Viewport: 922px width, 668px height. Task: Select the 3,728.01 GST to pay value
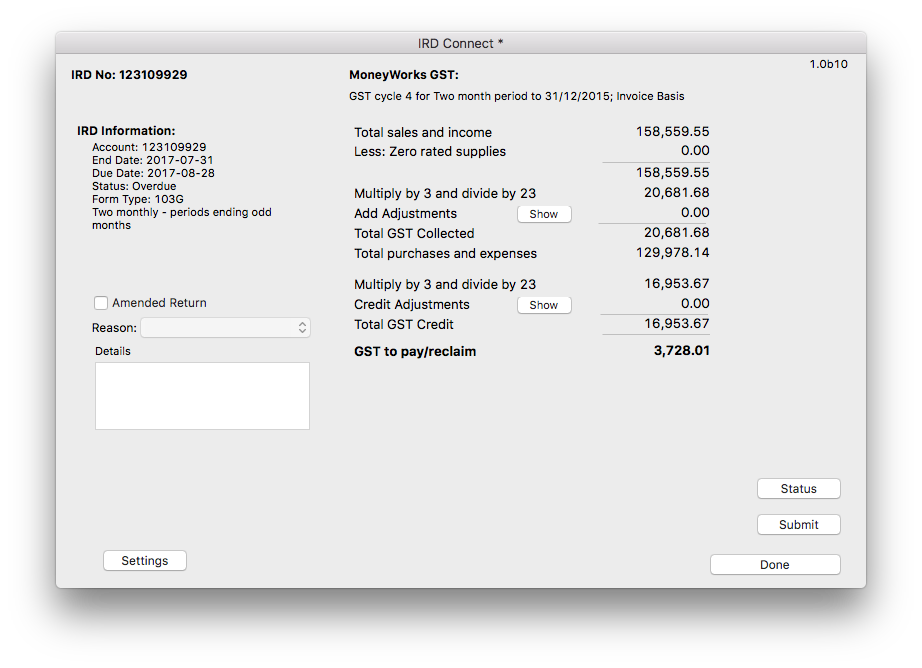click(682, 350)
